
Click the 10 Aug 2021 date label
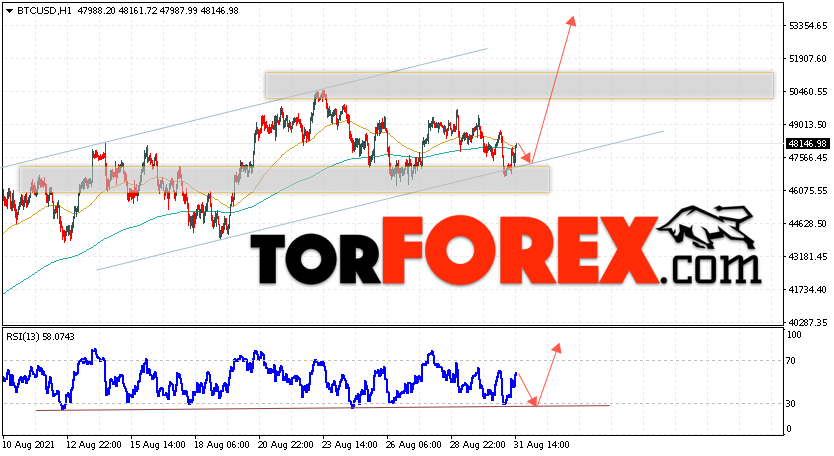(27, 445)
